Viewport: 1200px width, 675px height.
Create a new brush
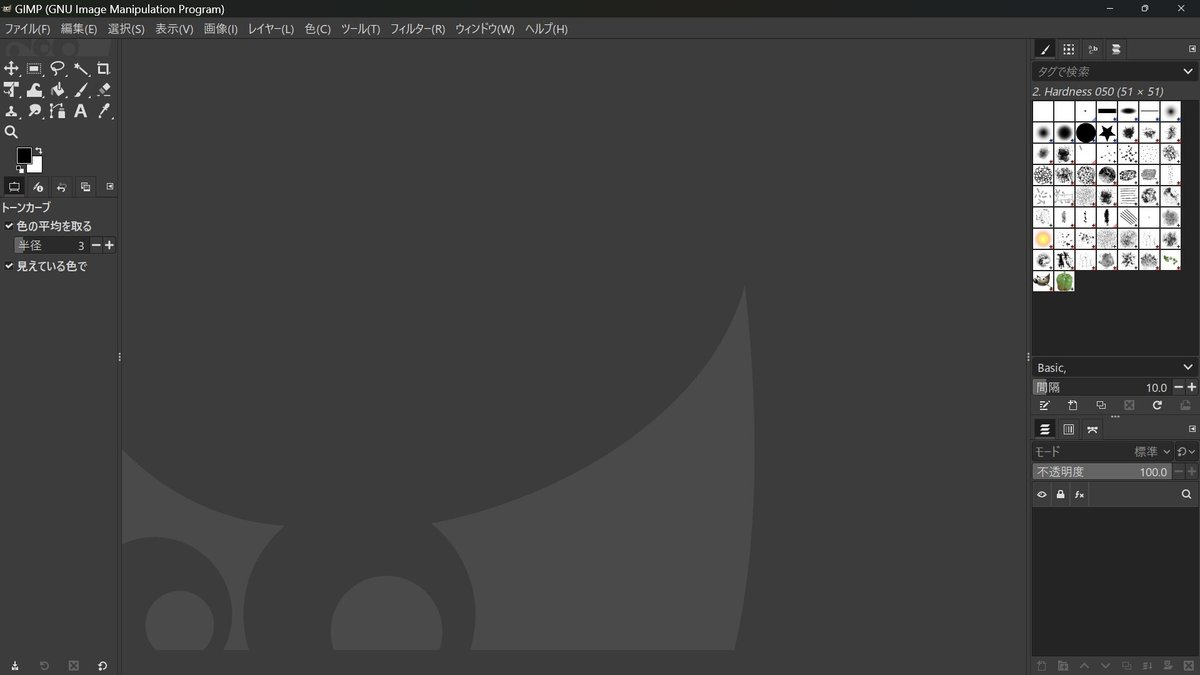pyautogui.click(x=1072, y=405)
